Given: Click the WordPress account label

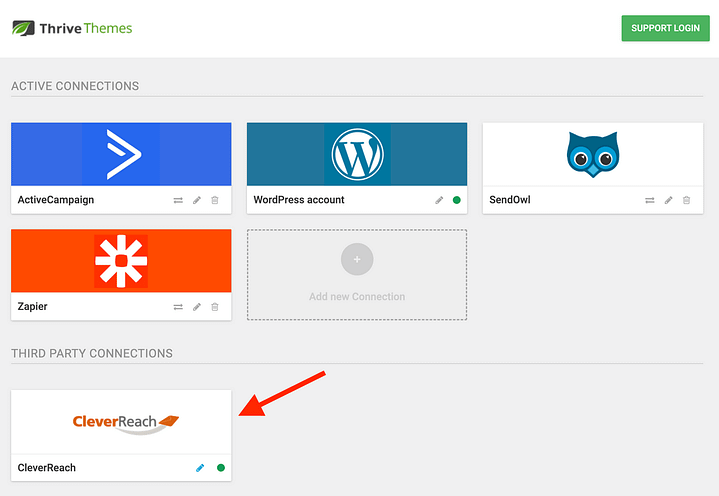Looking at the screenshot, I should [x=299, y=200].
